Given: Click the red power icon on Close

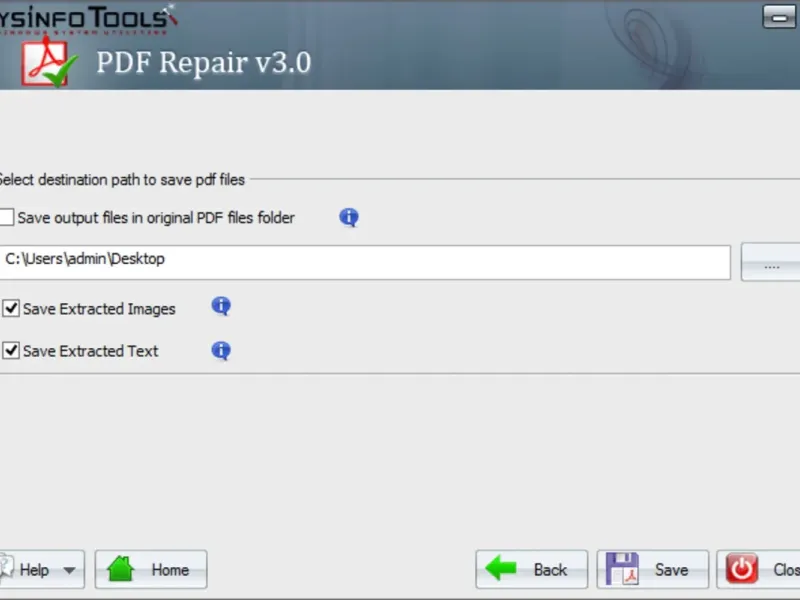Looking at the screenshot, I should point(742,569).
